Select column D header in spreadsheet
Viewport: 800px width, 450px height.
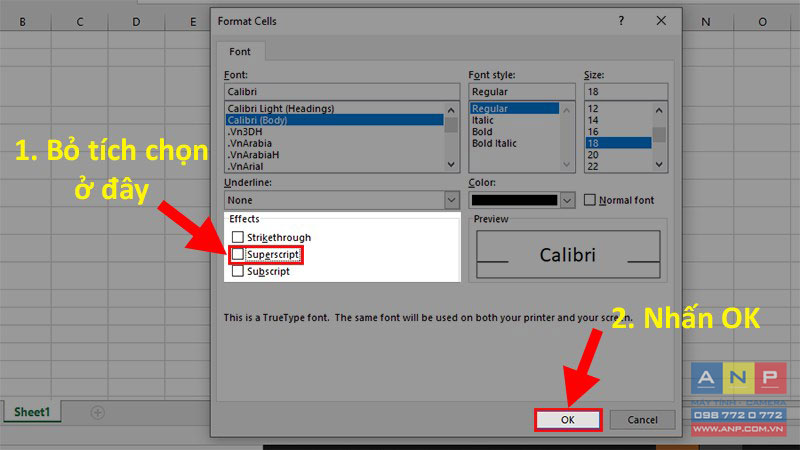coord(136,22)
